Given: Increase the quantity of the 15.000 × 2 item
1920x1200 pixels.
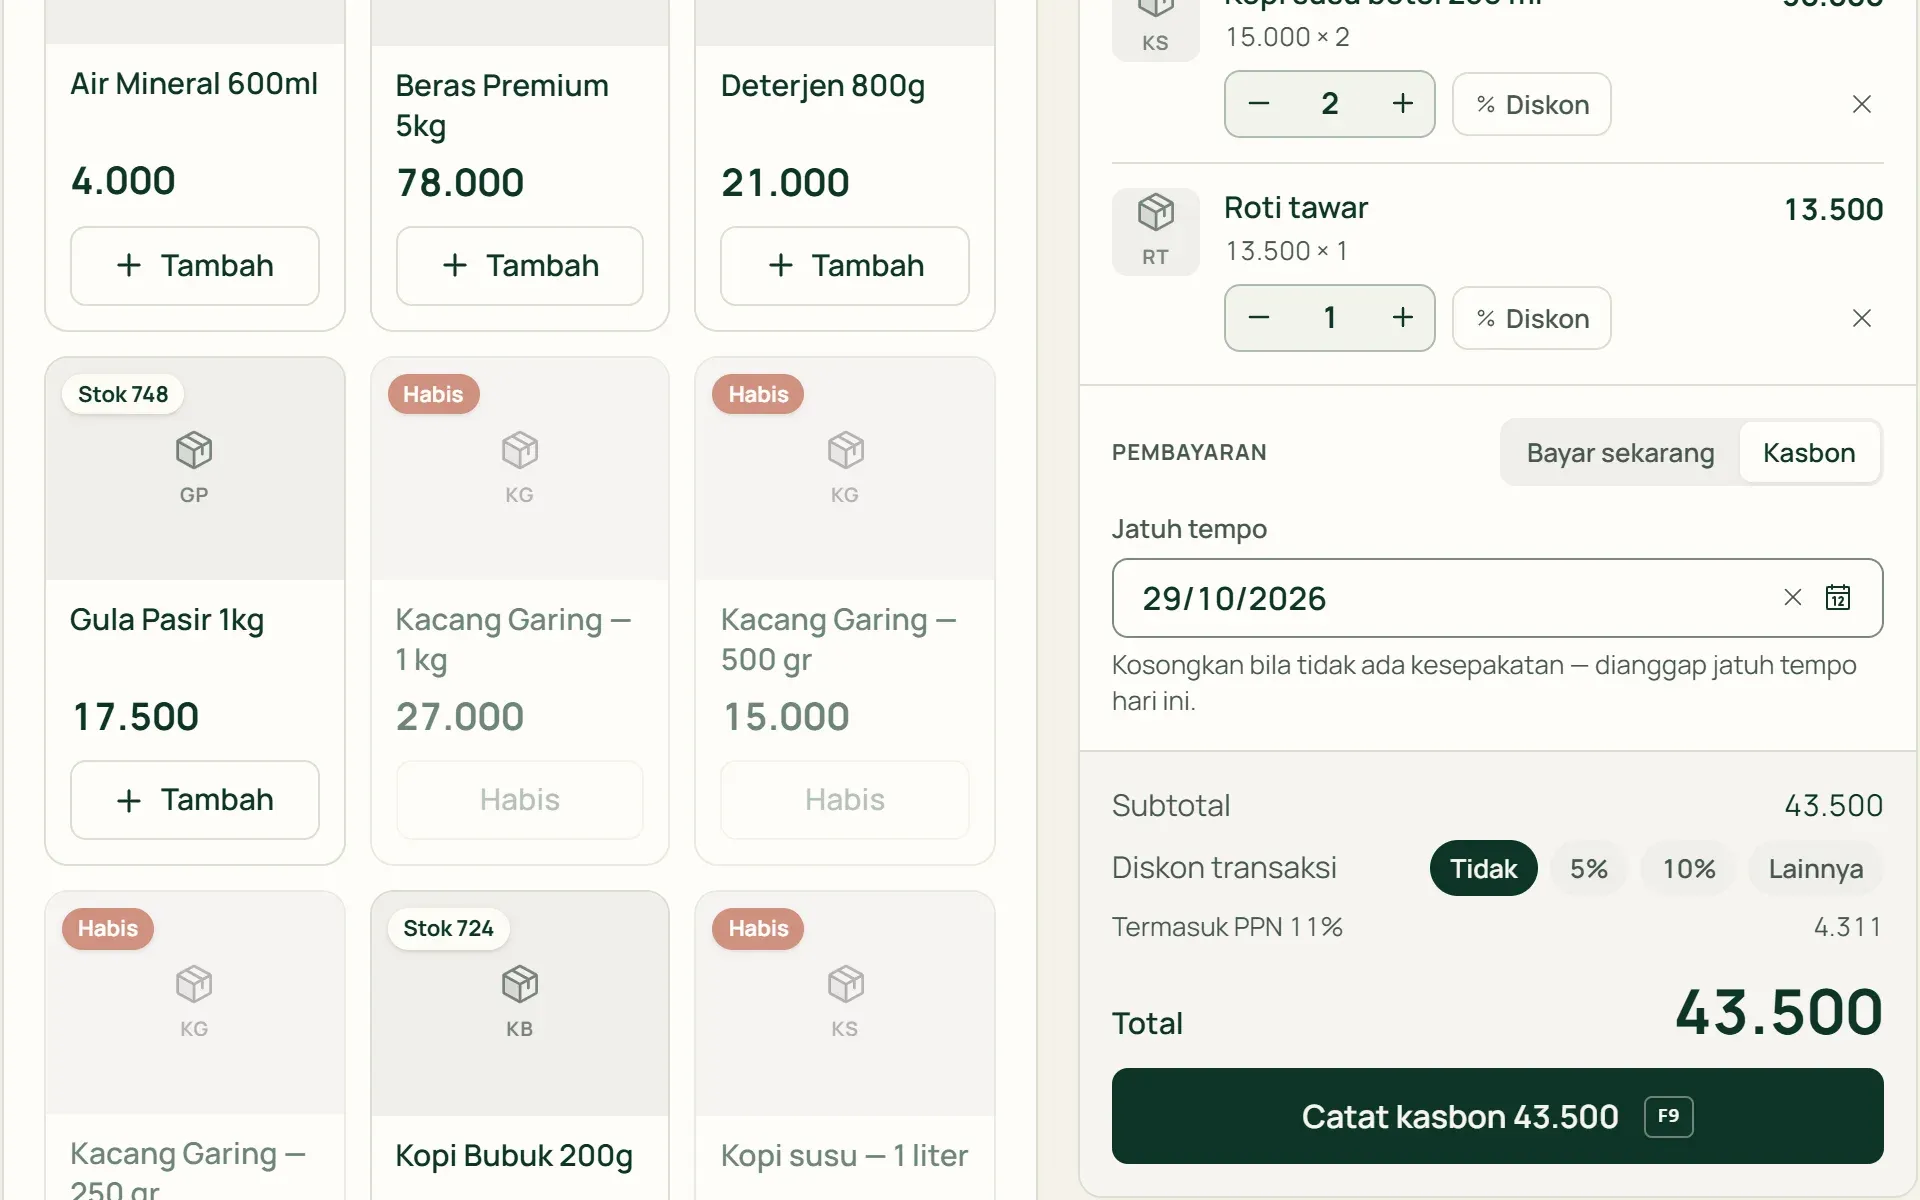Looking at the screenshot, I should 1402,104.
